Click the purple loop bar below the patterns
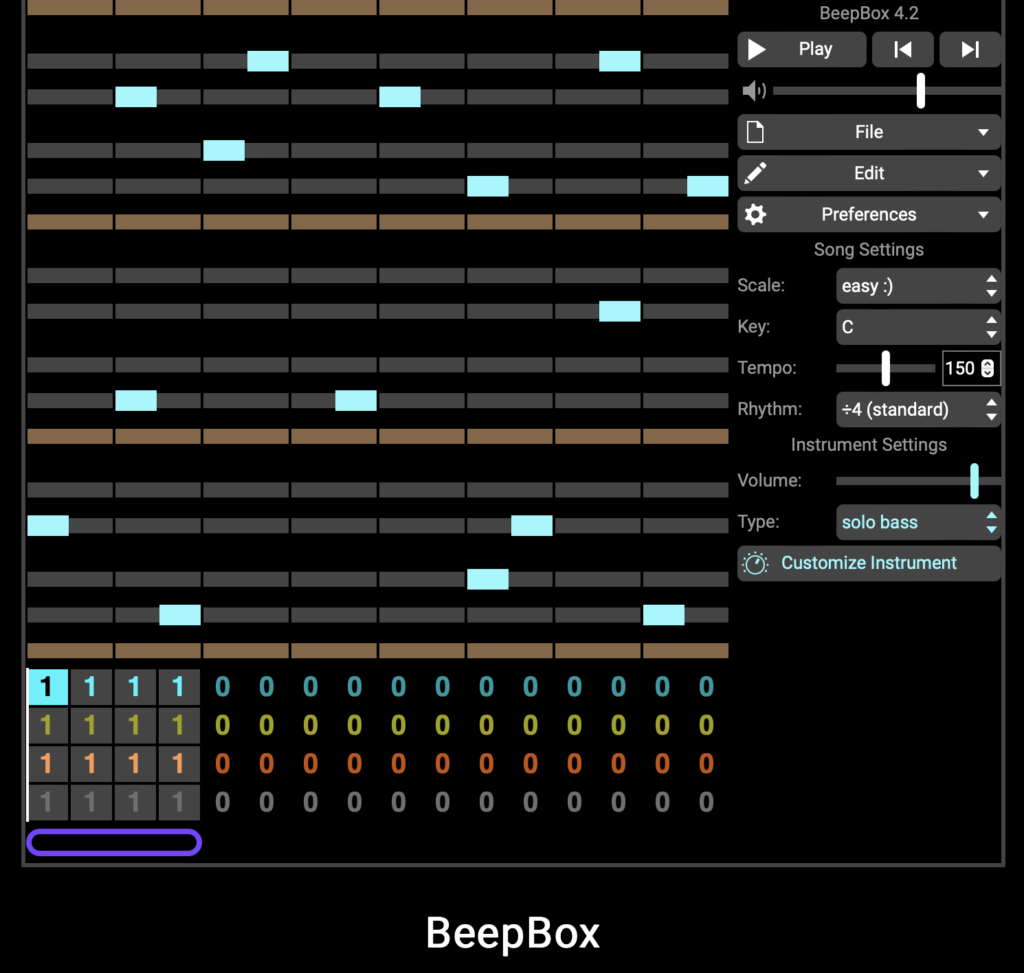Image resolution: width=1024 pixels, height=973 pixels. 114,843
